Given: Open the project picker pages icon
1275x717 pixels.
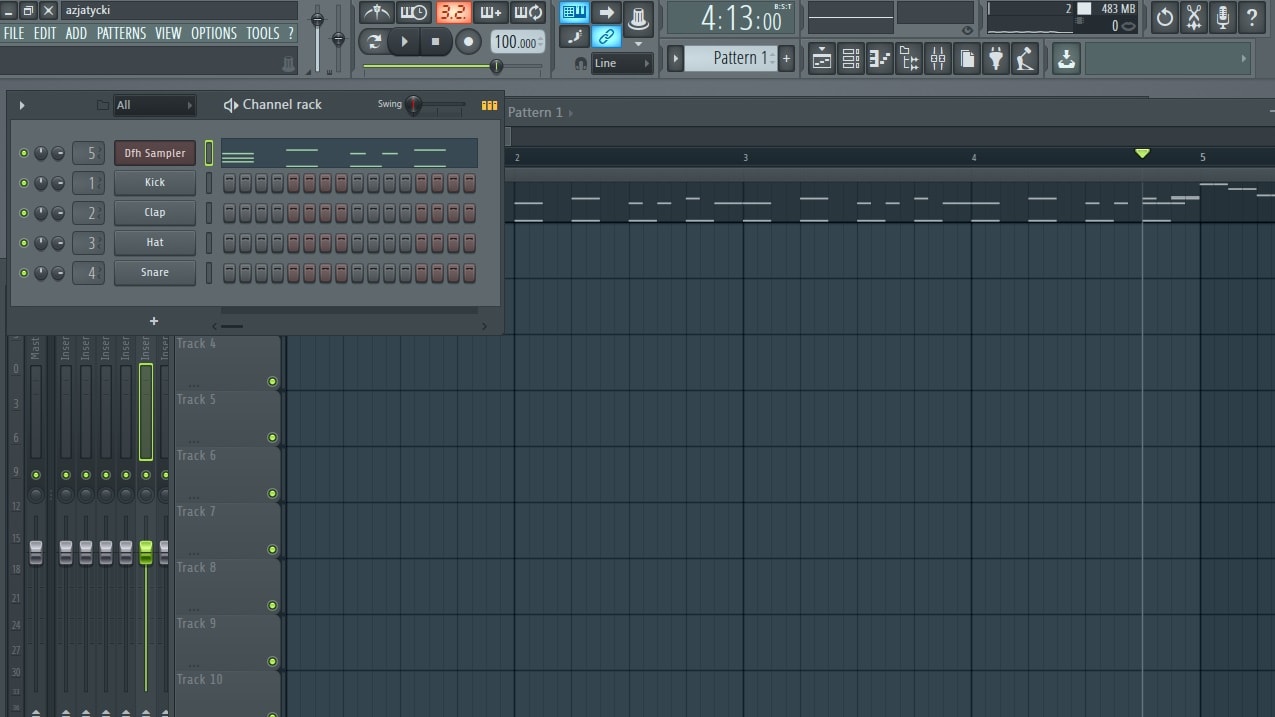Looking at the screenshot, I should point(967,59).
